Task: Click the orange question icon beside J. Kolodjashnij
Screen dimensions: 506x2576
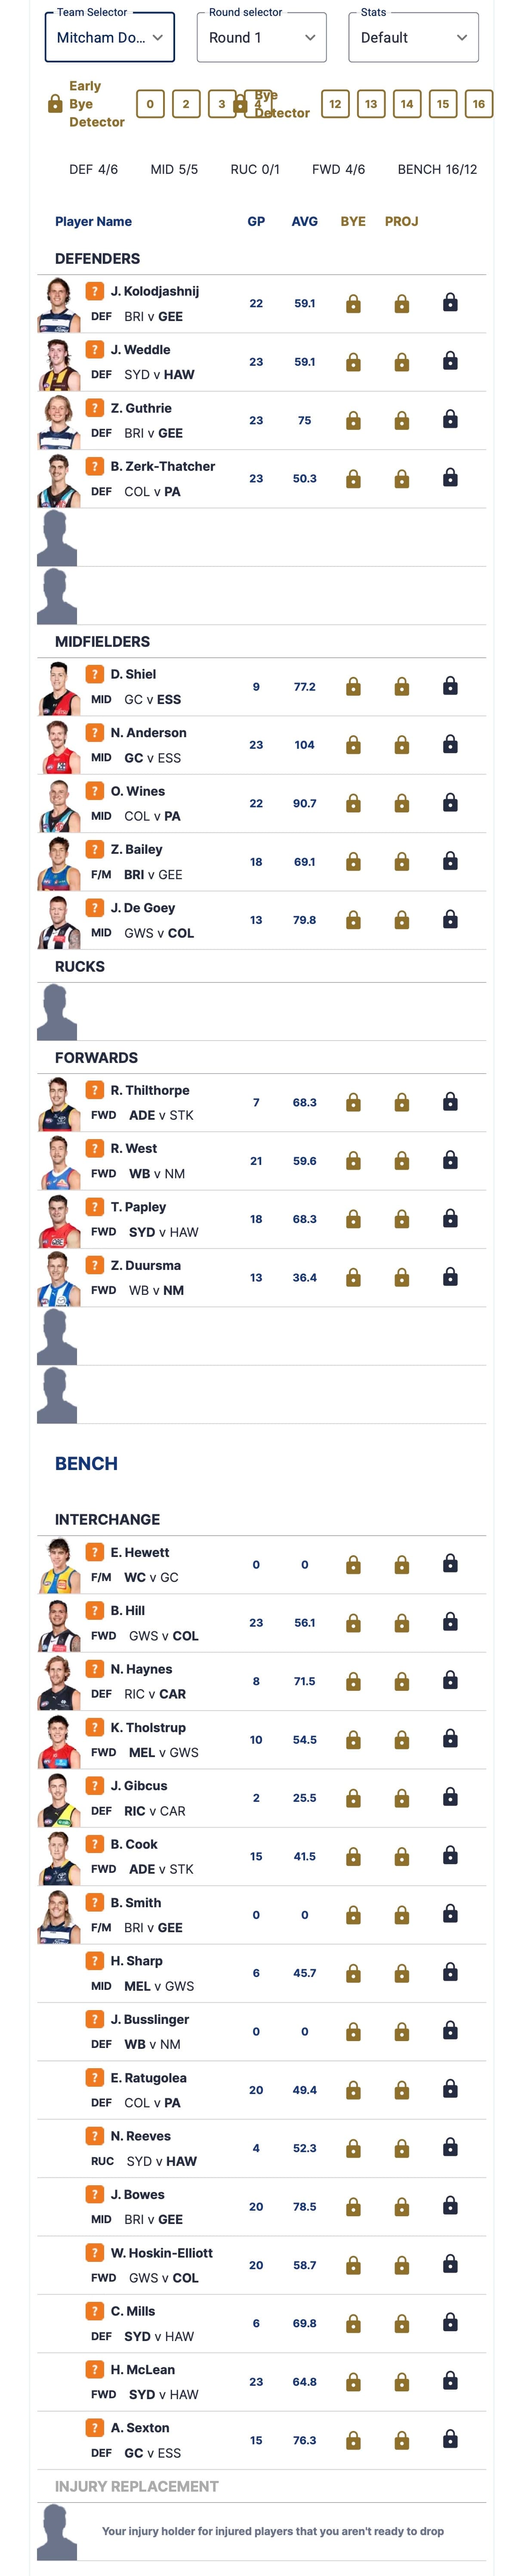Action: 94,291
